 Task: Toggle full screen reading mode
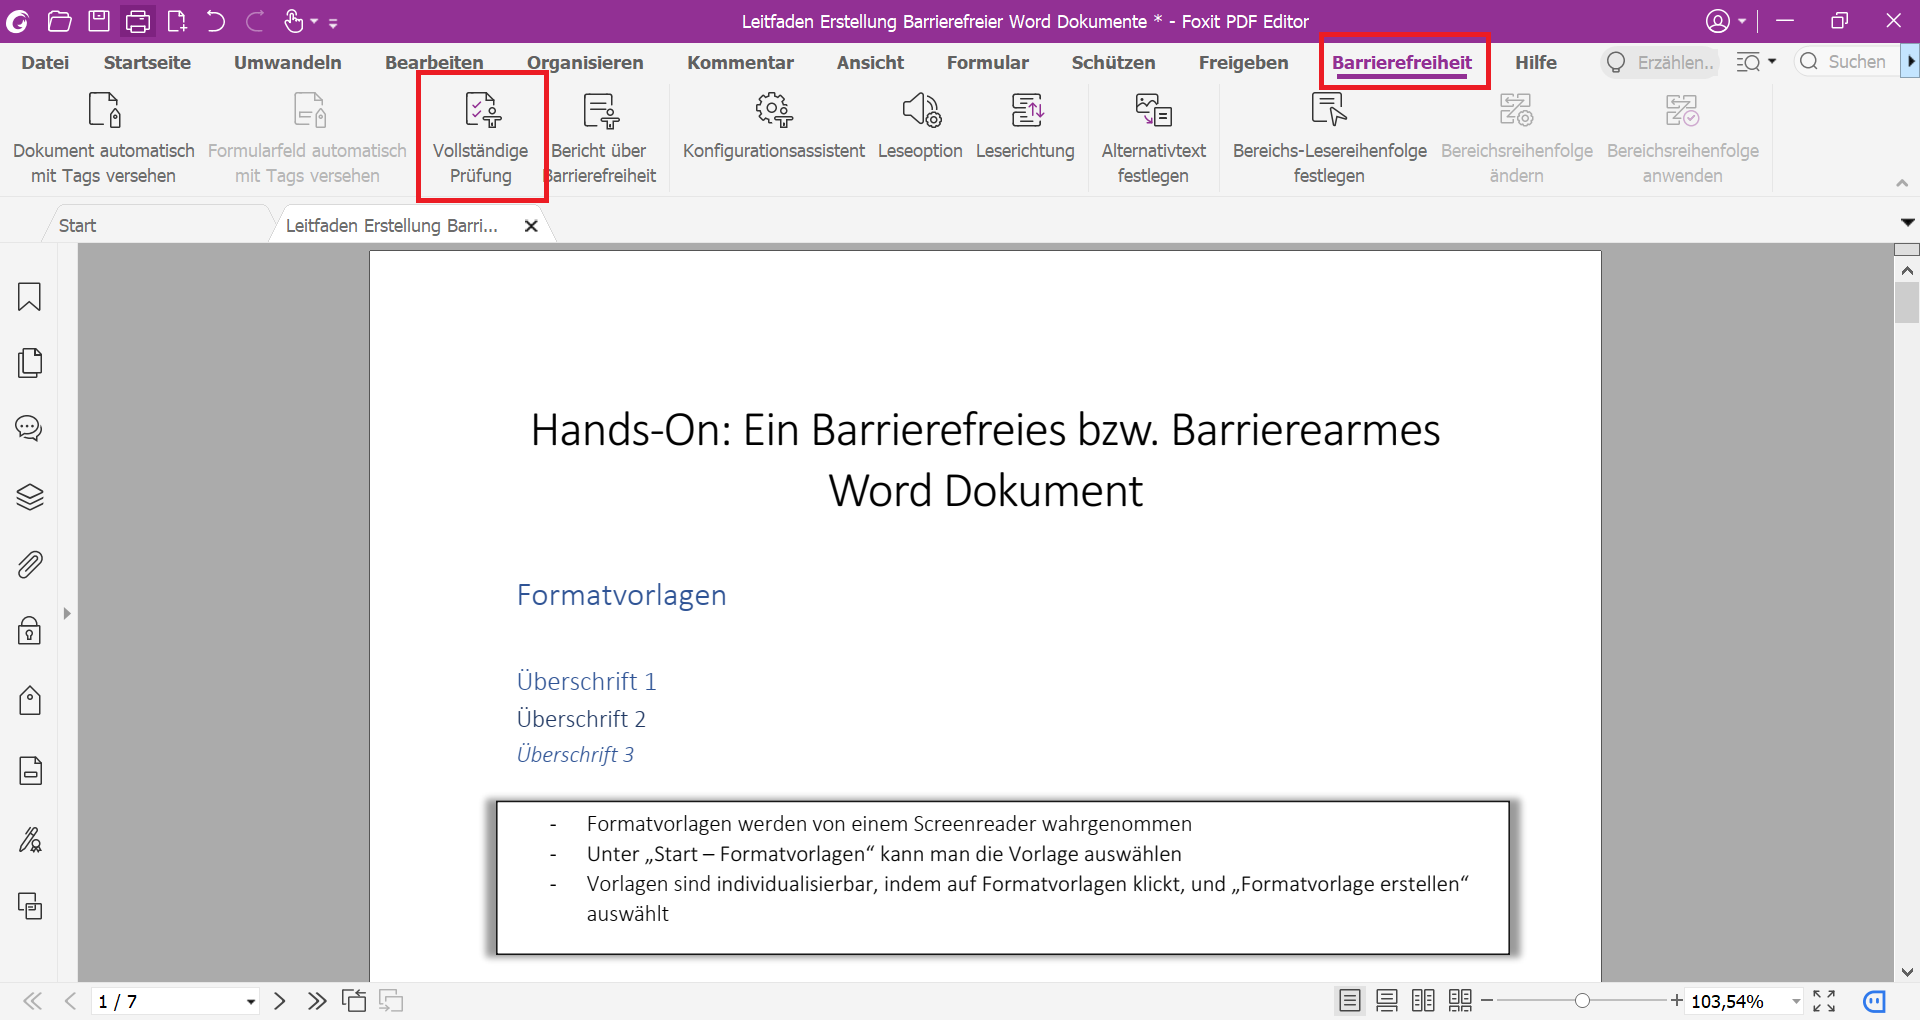(x=1824, y=1000)
